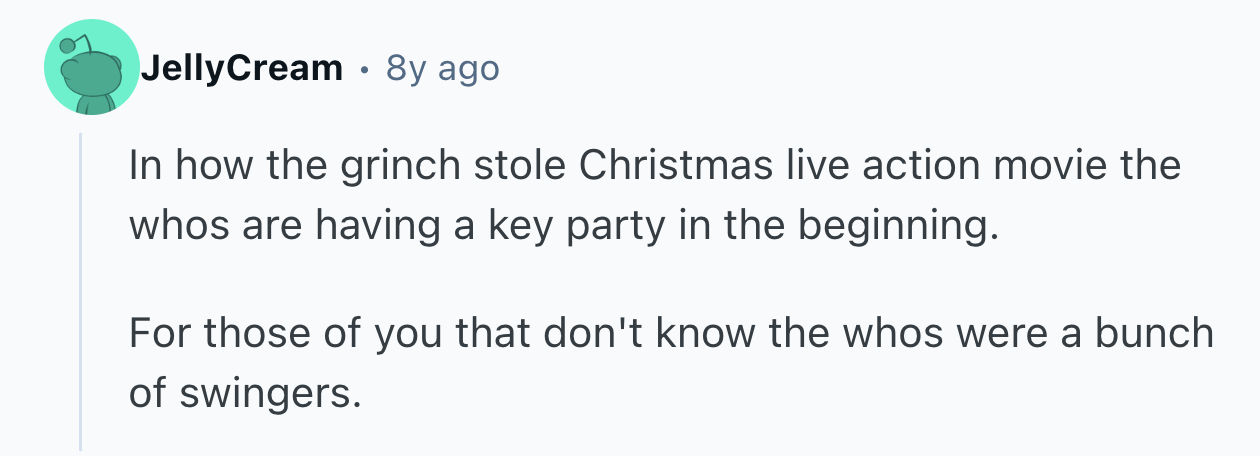Click the "8y ago" comment timestamp

point(442,68)
